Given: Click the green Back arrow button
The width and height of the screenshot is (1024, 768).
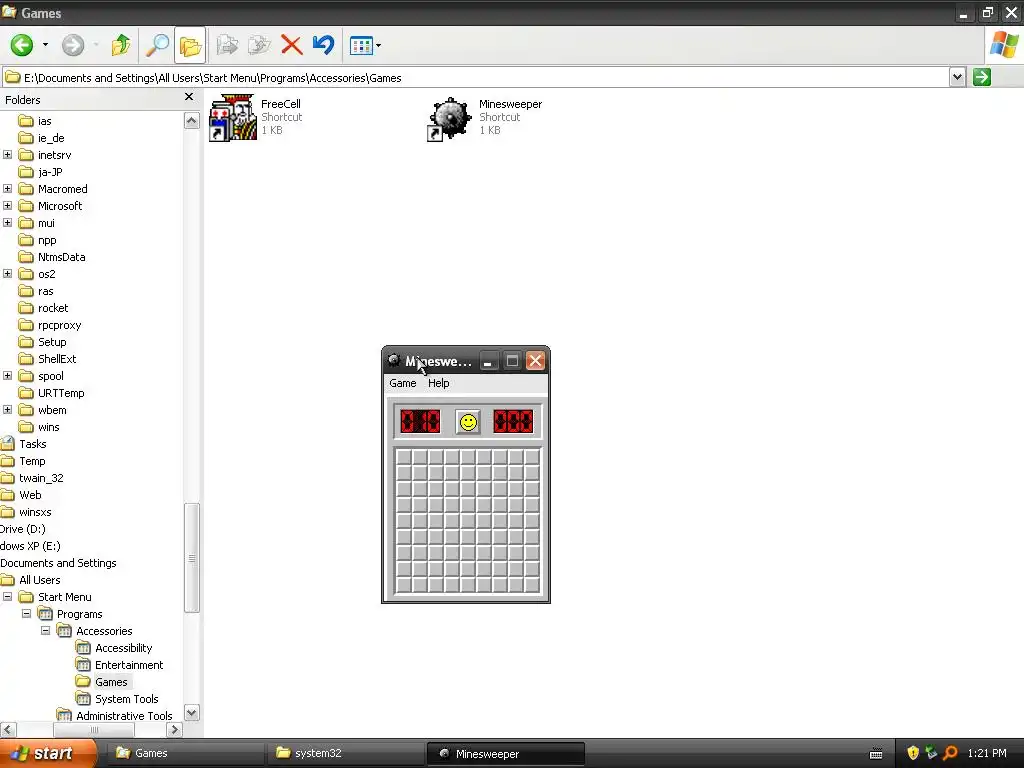Looking at the screenshot, I should 22,45.
